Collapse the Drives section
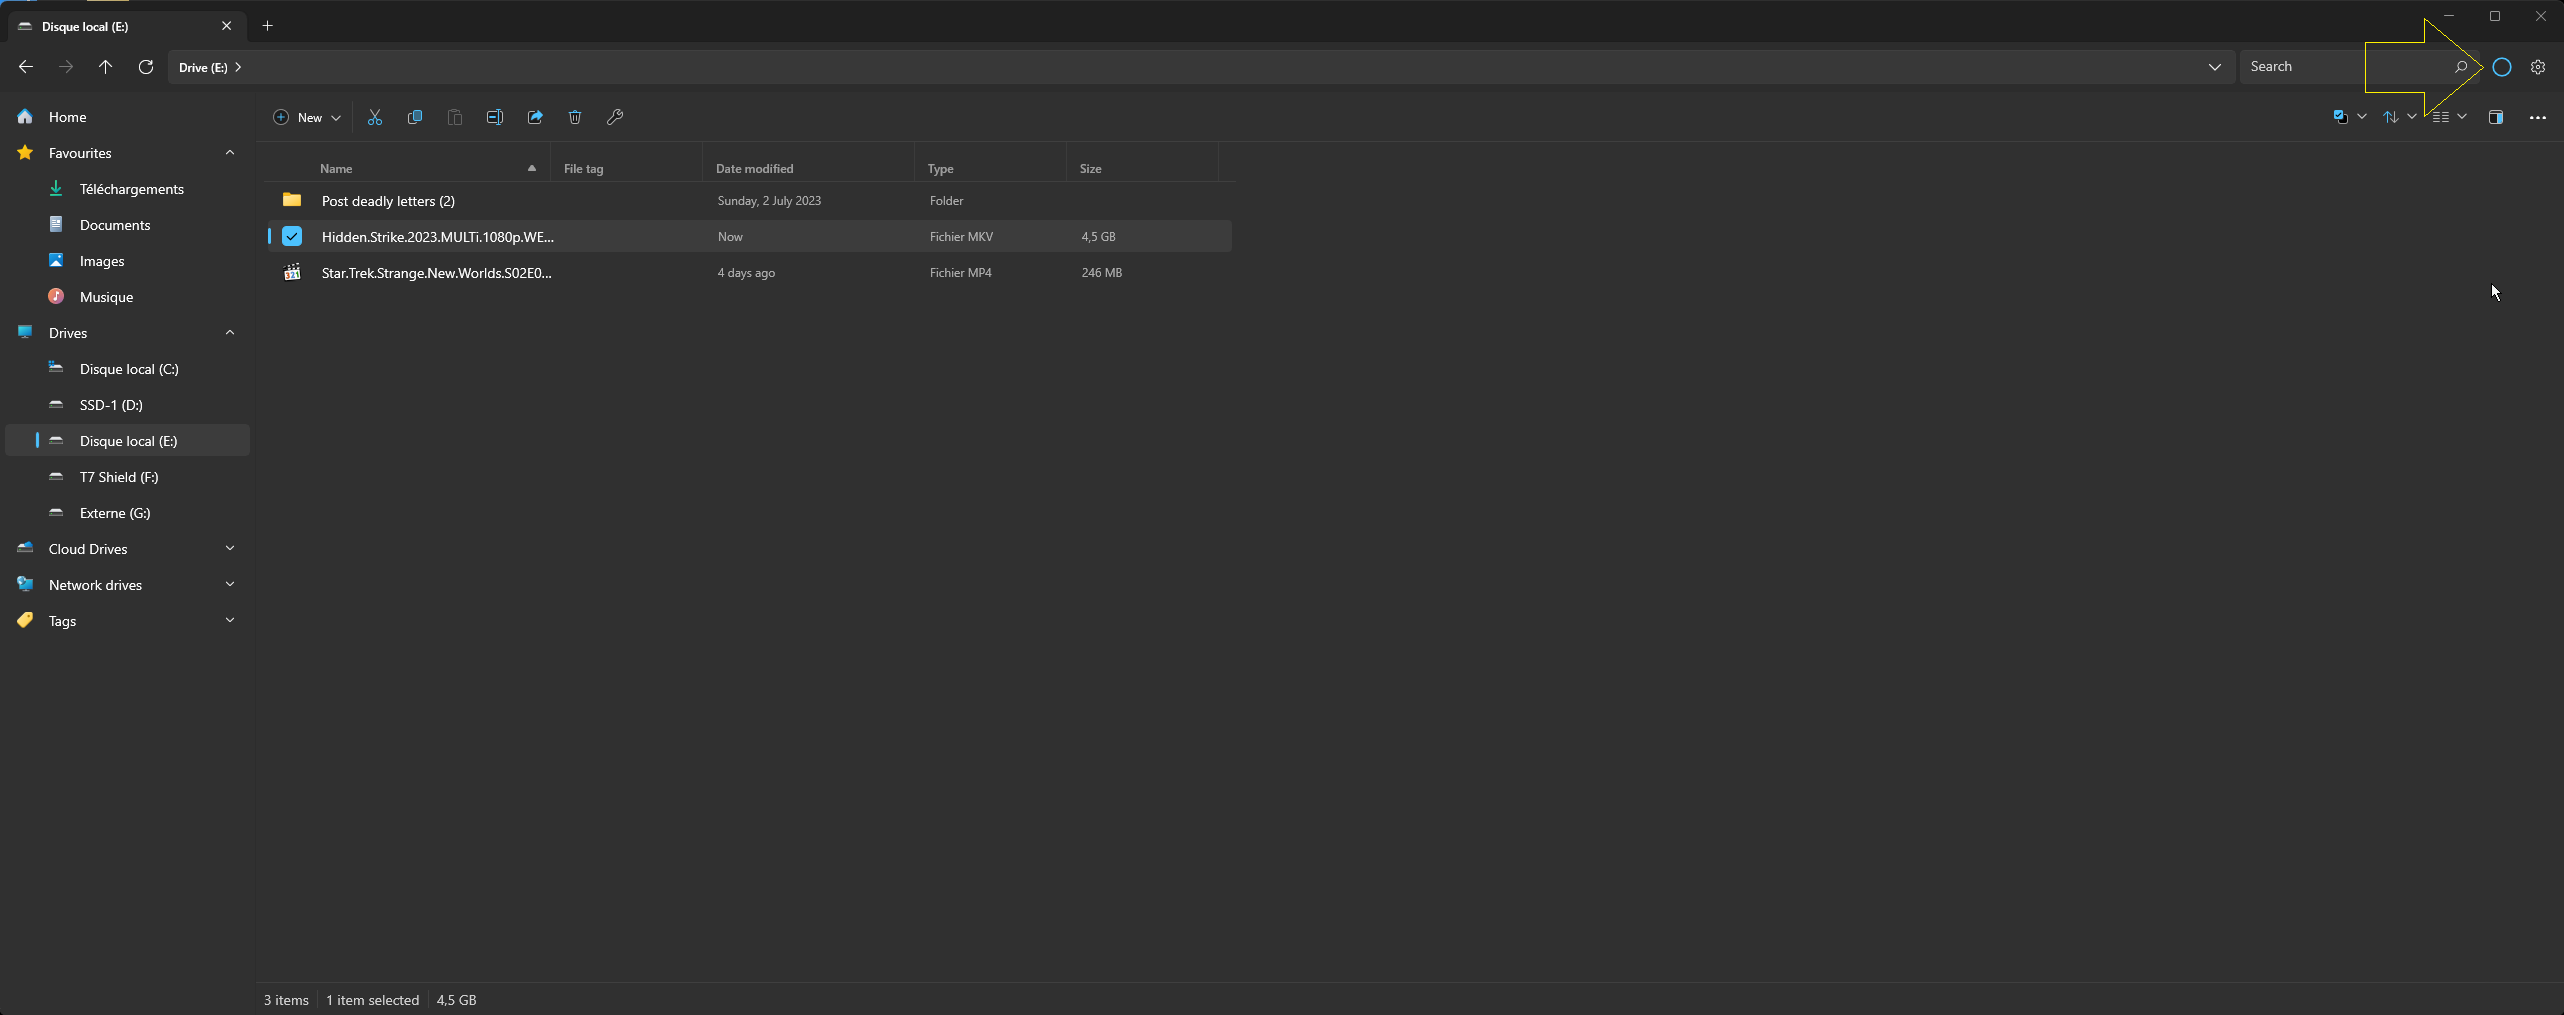2564x1015 pixels. click(230, 332)
